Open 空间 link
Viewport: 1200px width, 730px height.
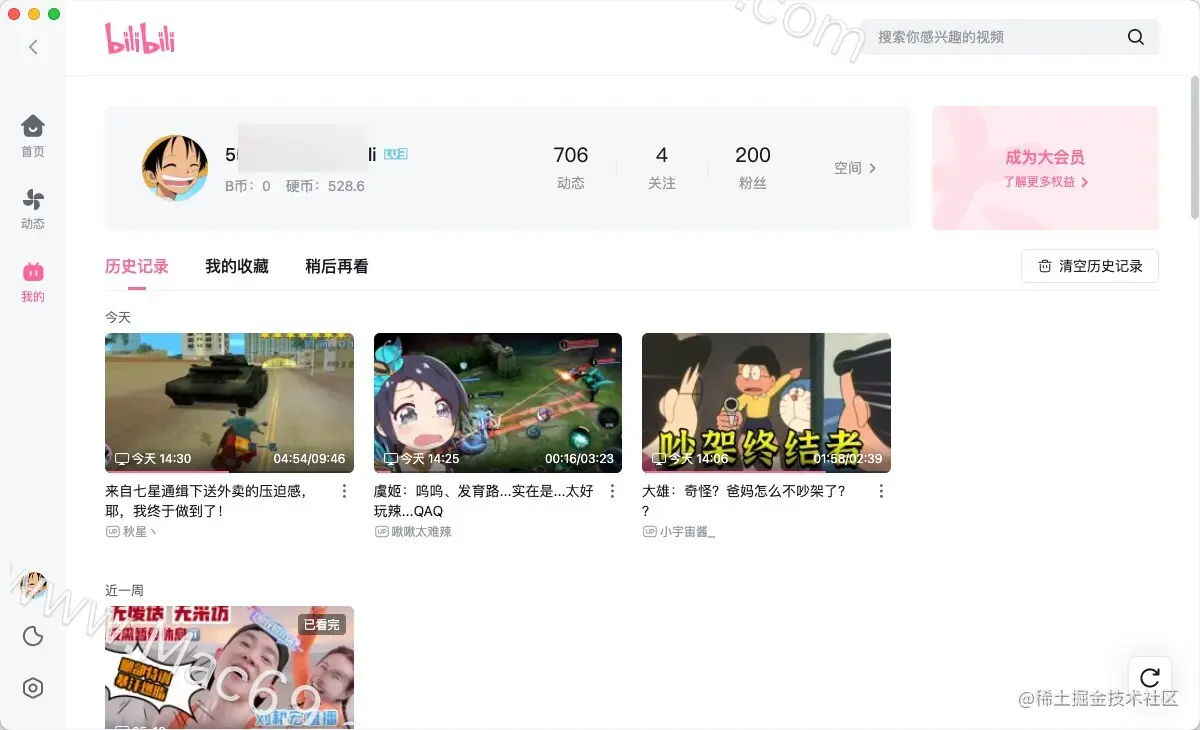pyautogui.click(x=856, y=168)
